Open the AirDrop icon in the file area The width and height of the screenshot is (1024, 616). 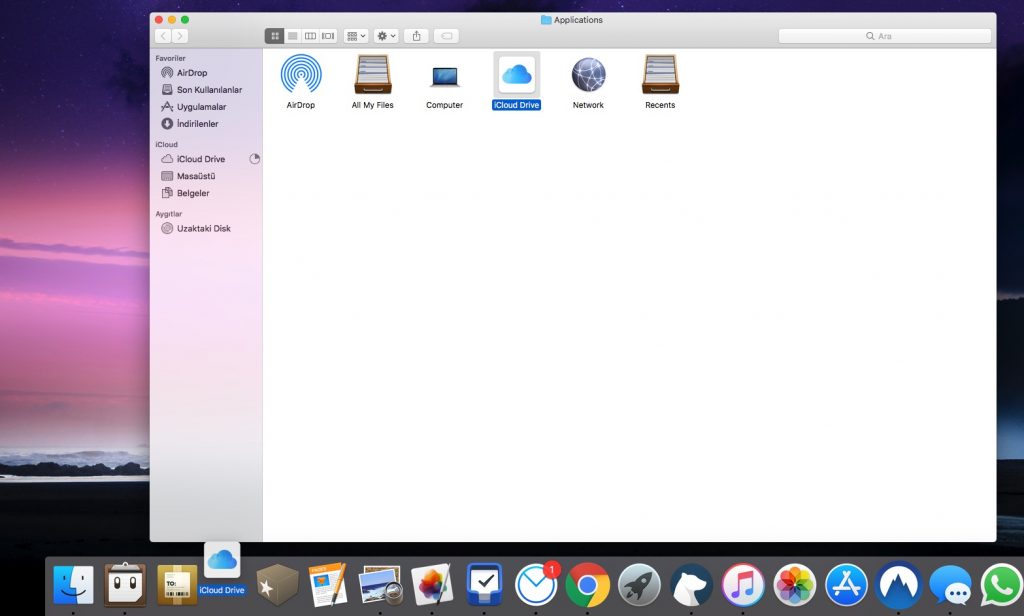(300, 75)
